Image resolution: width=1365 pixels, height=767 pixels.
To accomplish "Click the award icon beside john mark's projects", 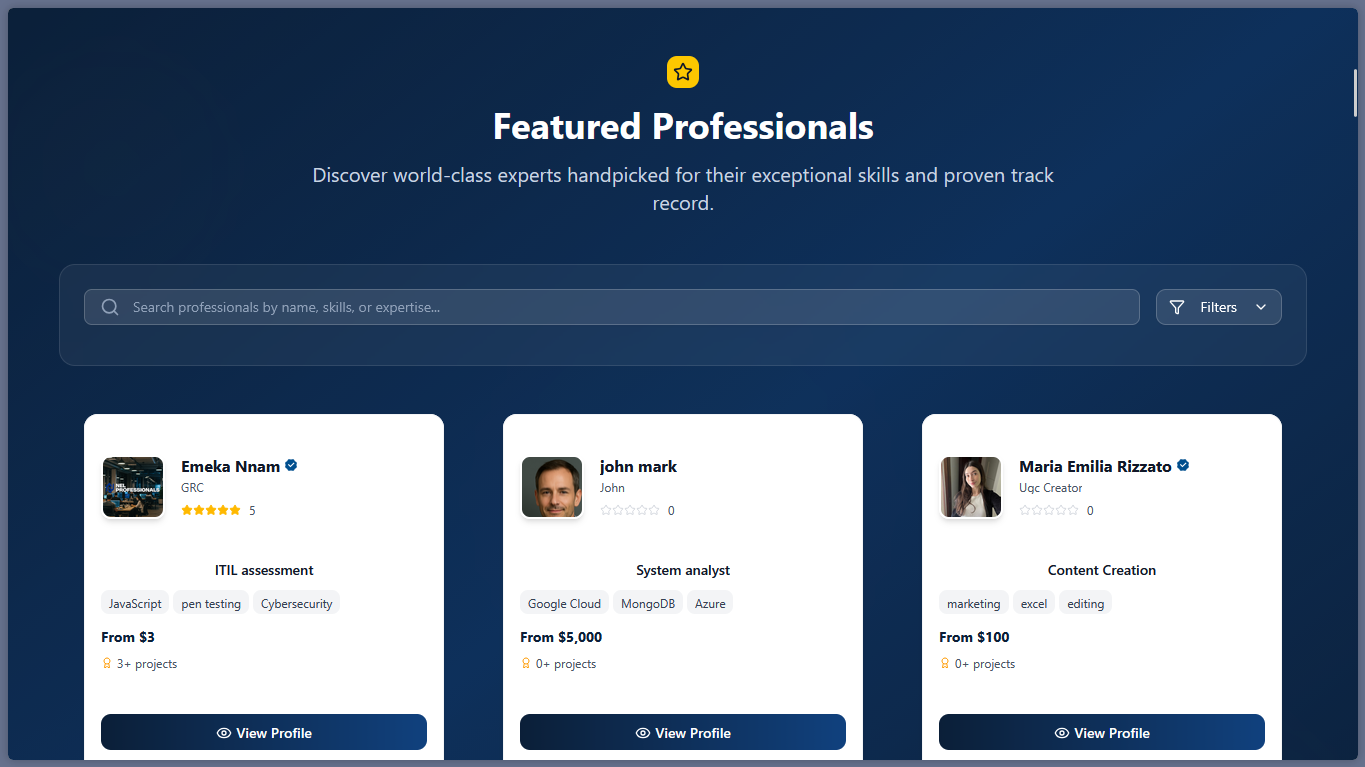I will [x=526, y=663].
